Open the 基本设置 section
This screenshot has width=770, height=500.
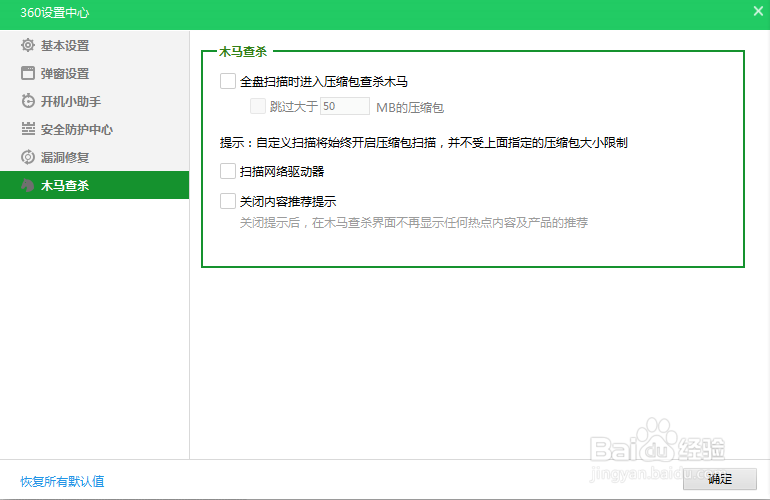pos(94,45)
